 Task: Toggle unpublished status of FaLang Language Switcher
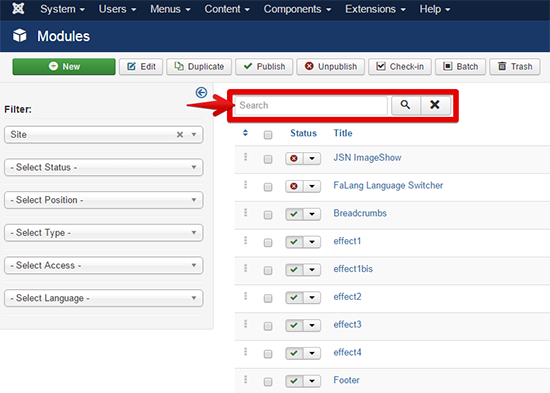pyautogui.click(x=294, y=186)
